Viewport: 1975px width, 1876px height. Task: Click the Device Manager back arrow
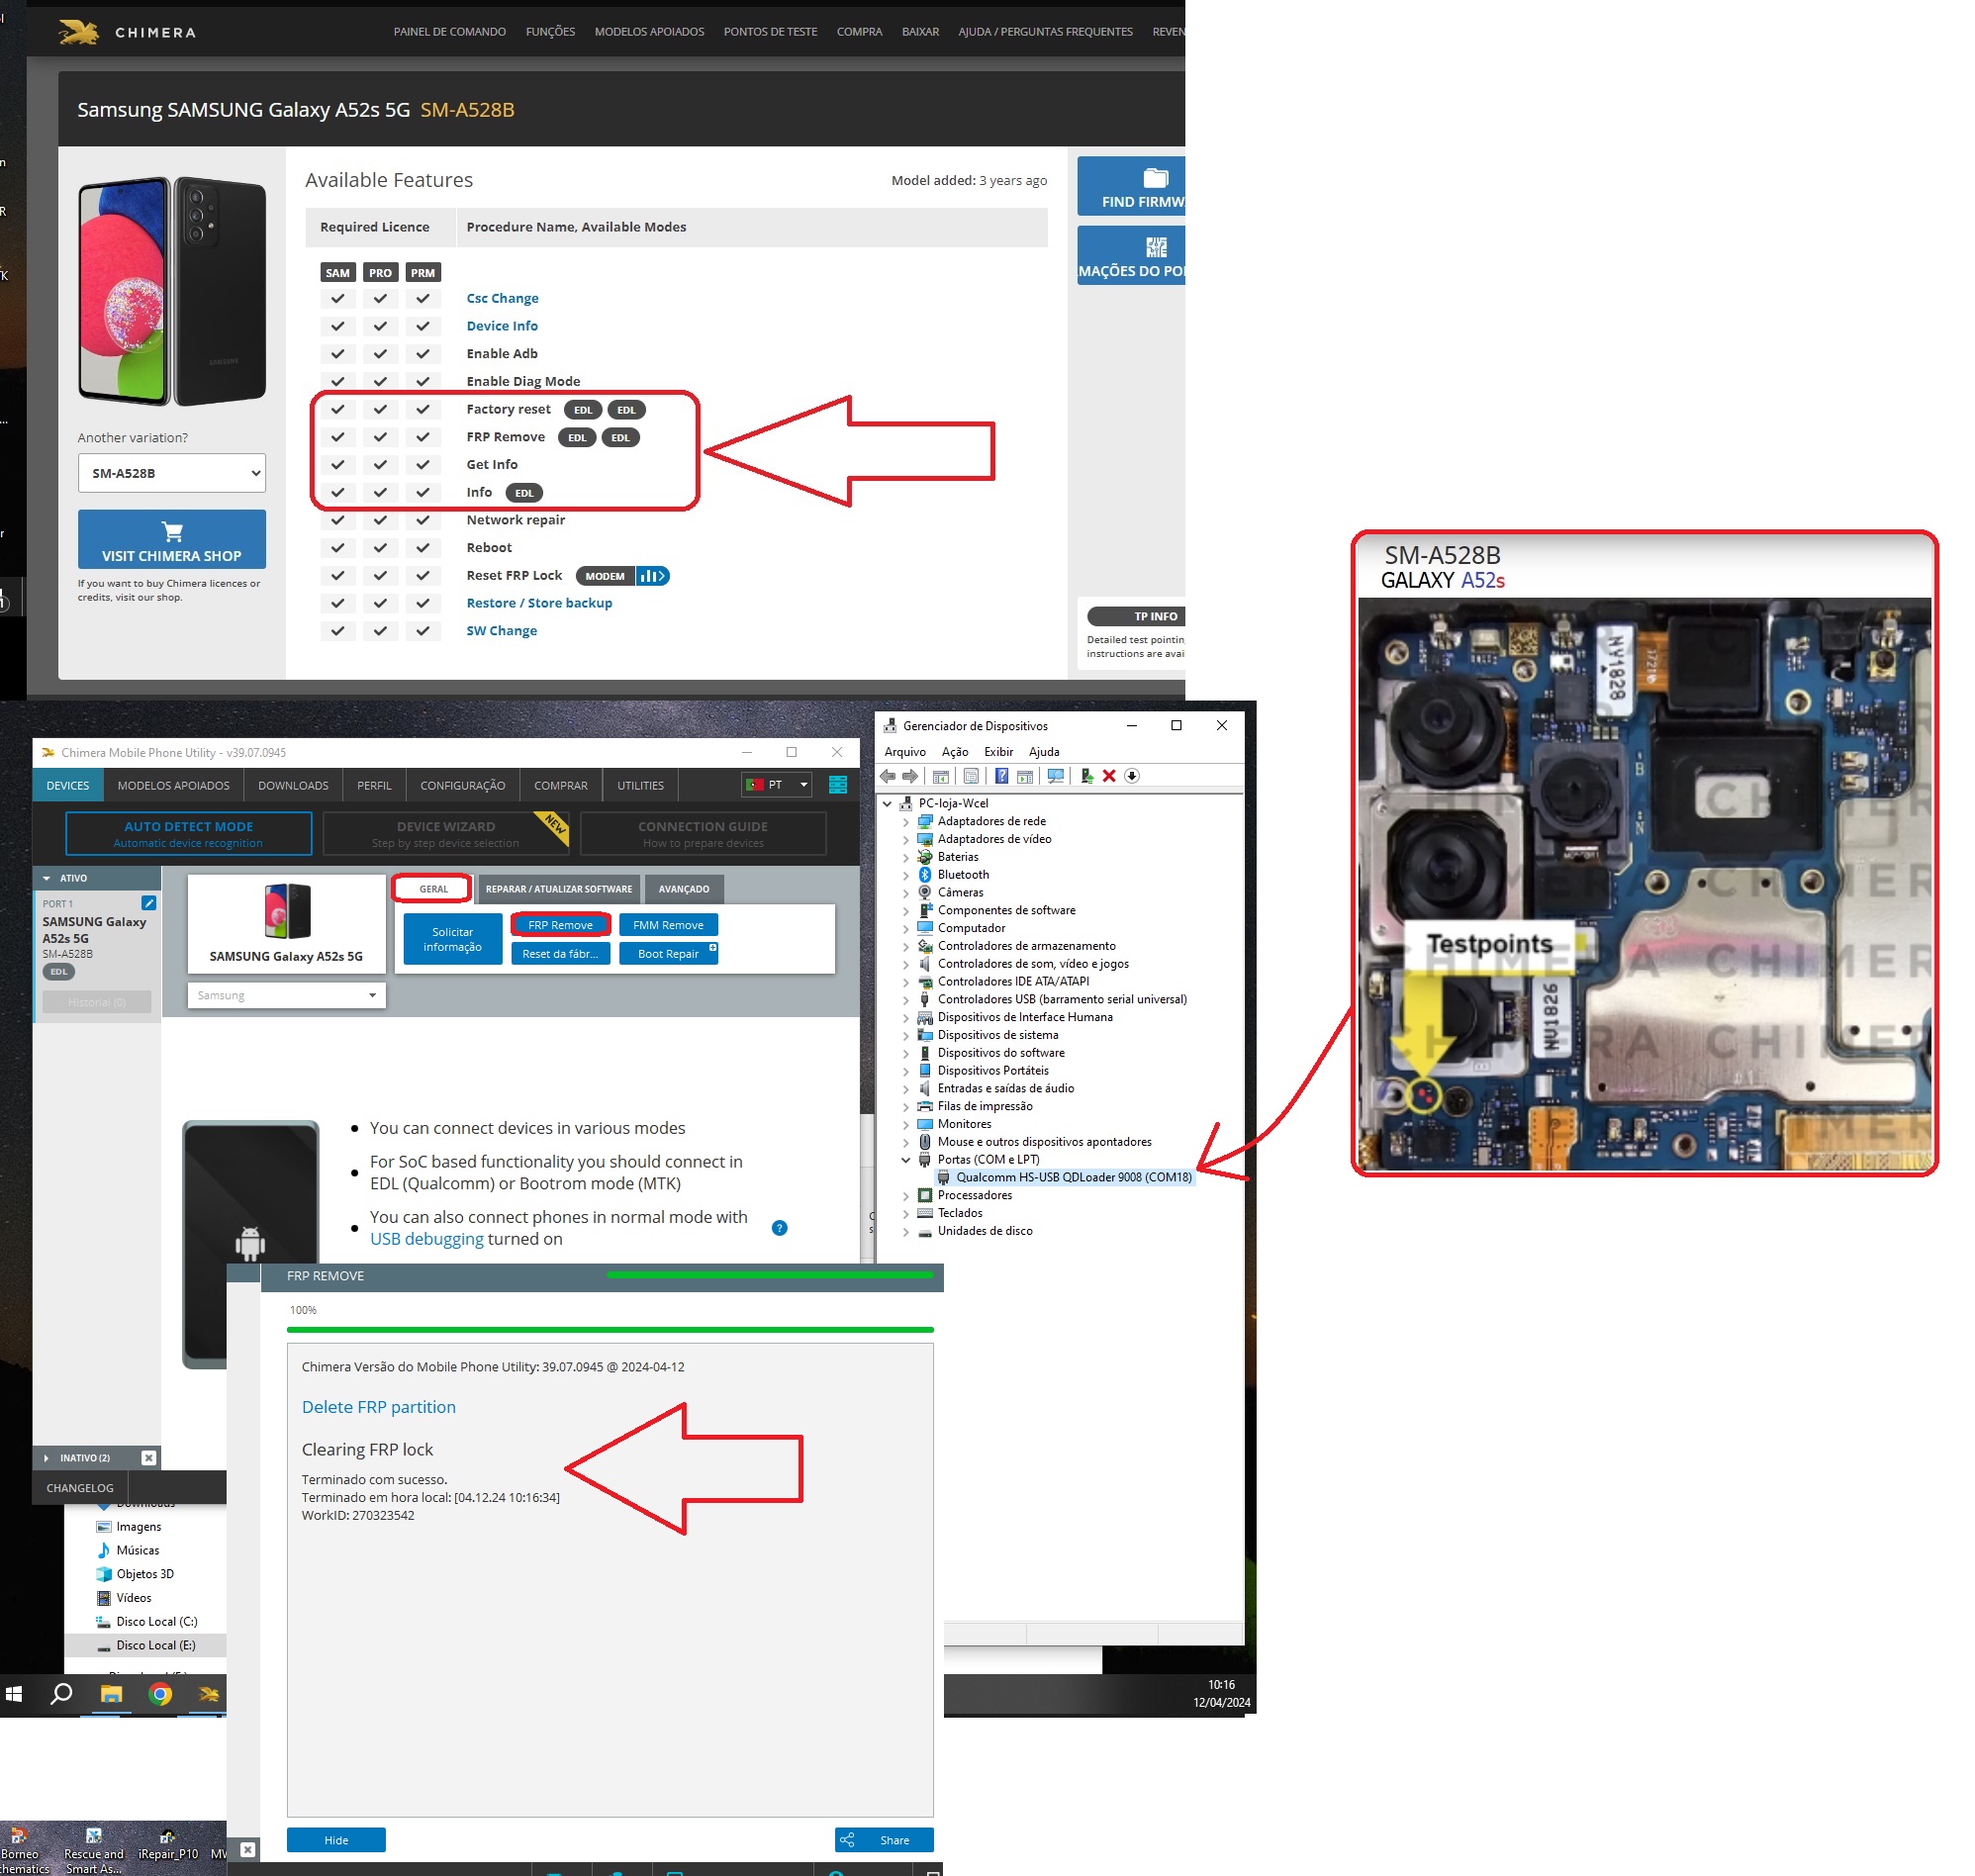(887, 777)
